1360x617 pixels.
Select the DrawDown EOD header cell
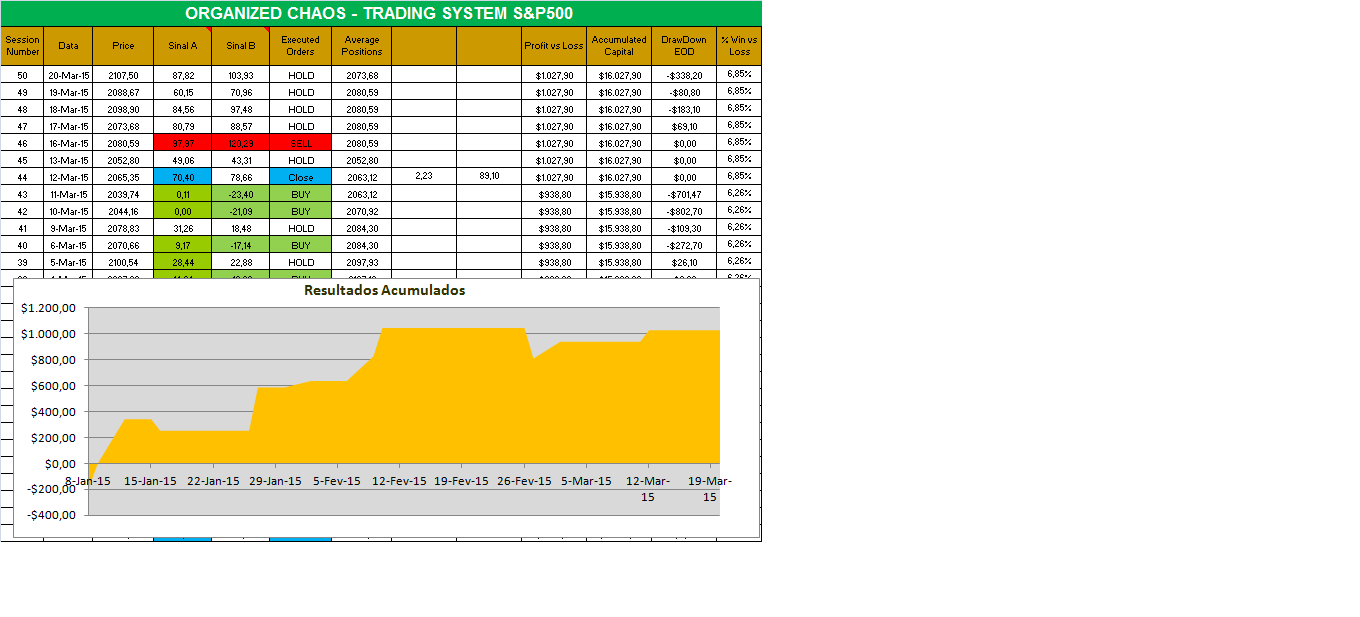click(x=684, y=46)
